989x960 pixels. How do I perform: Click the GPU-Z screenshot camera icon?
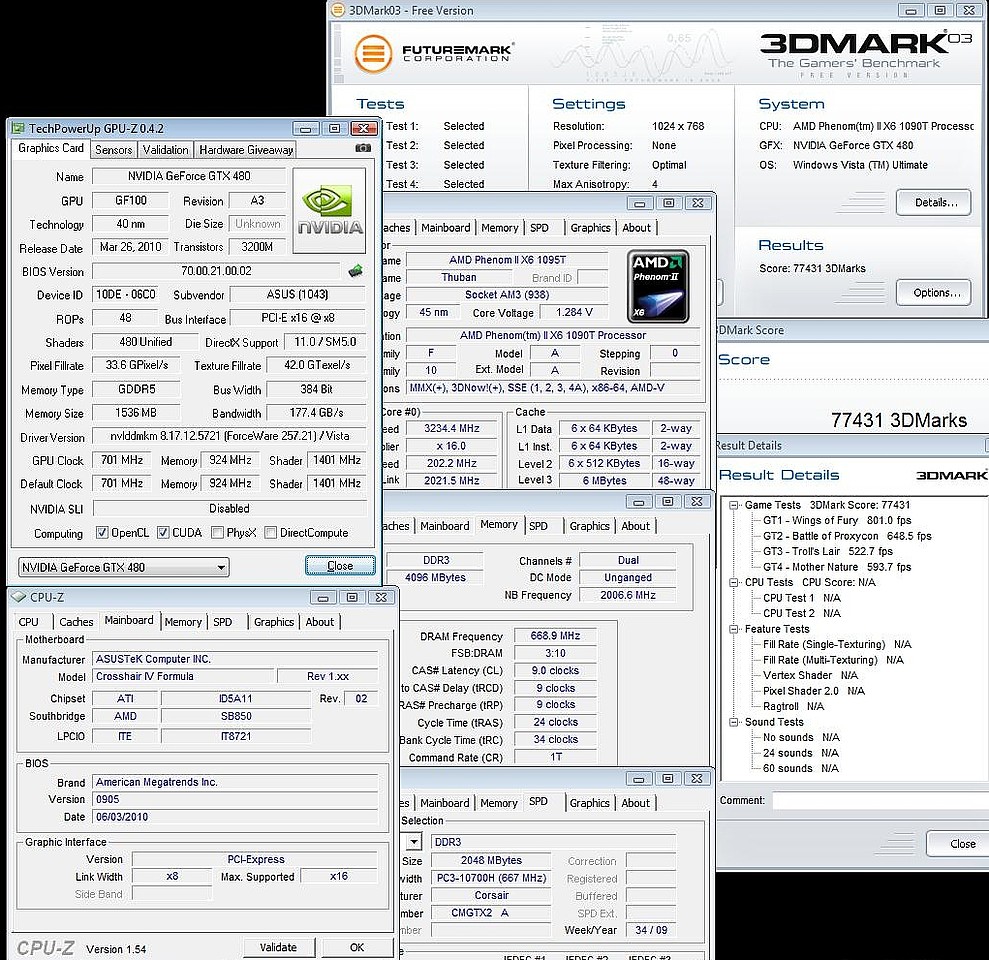tap(363, 148)
